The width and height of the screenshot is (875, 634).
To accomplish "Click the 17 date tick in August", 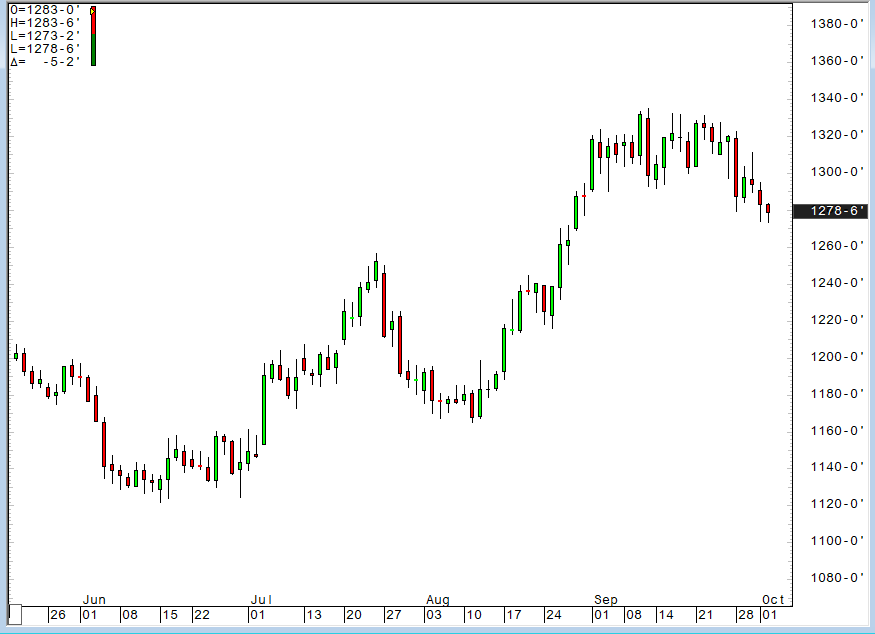I will (x=513, y=614).
